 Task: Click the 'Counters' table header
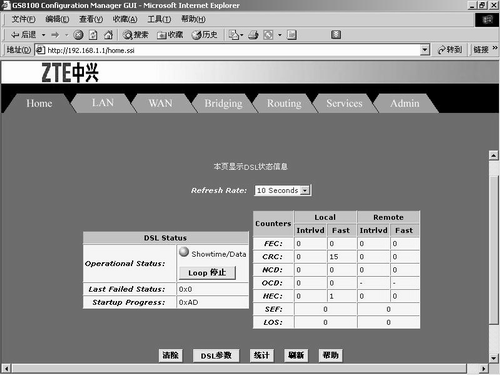273,224
